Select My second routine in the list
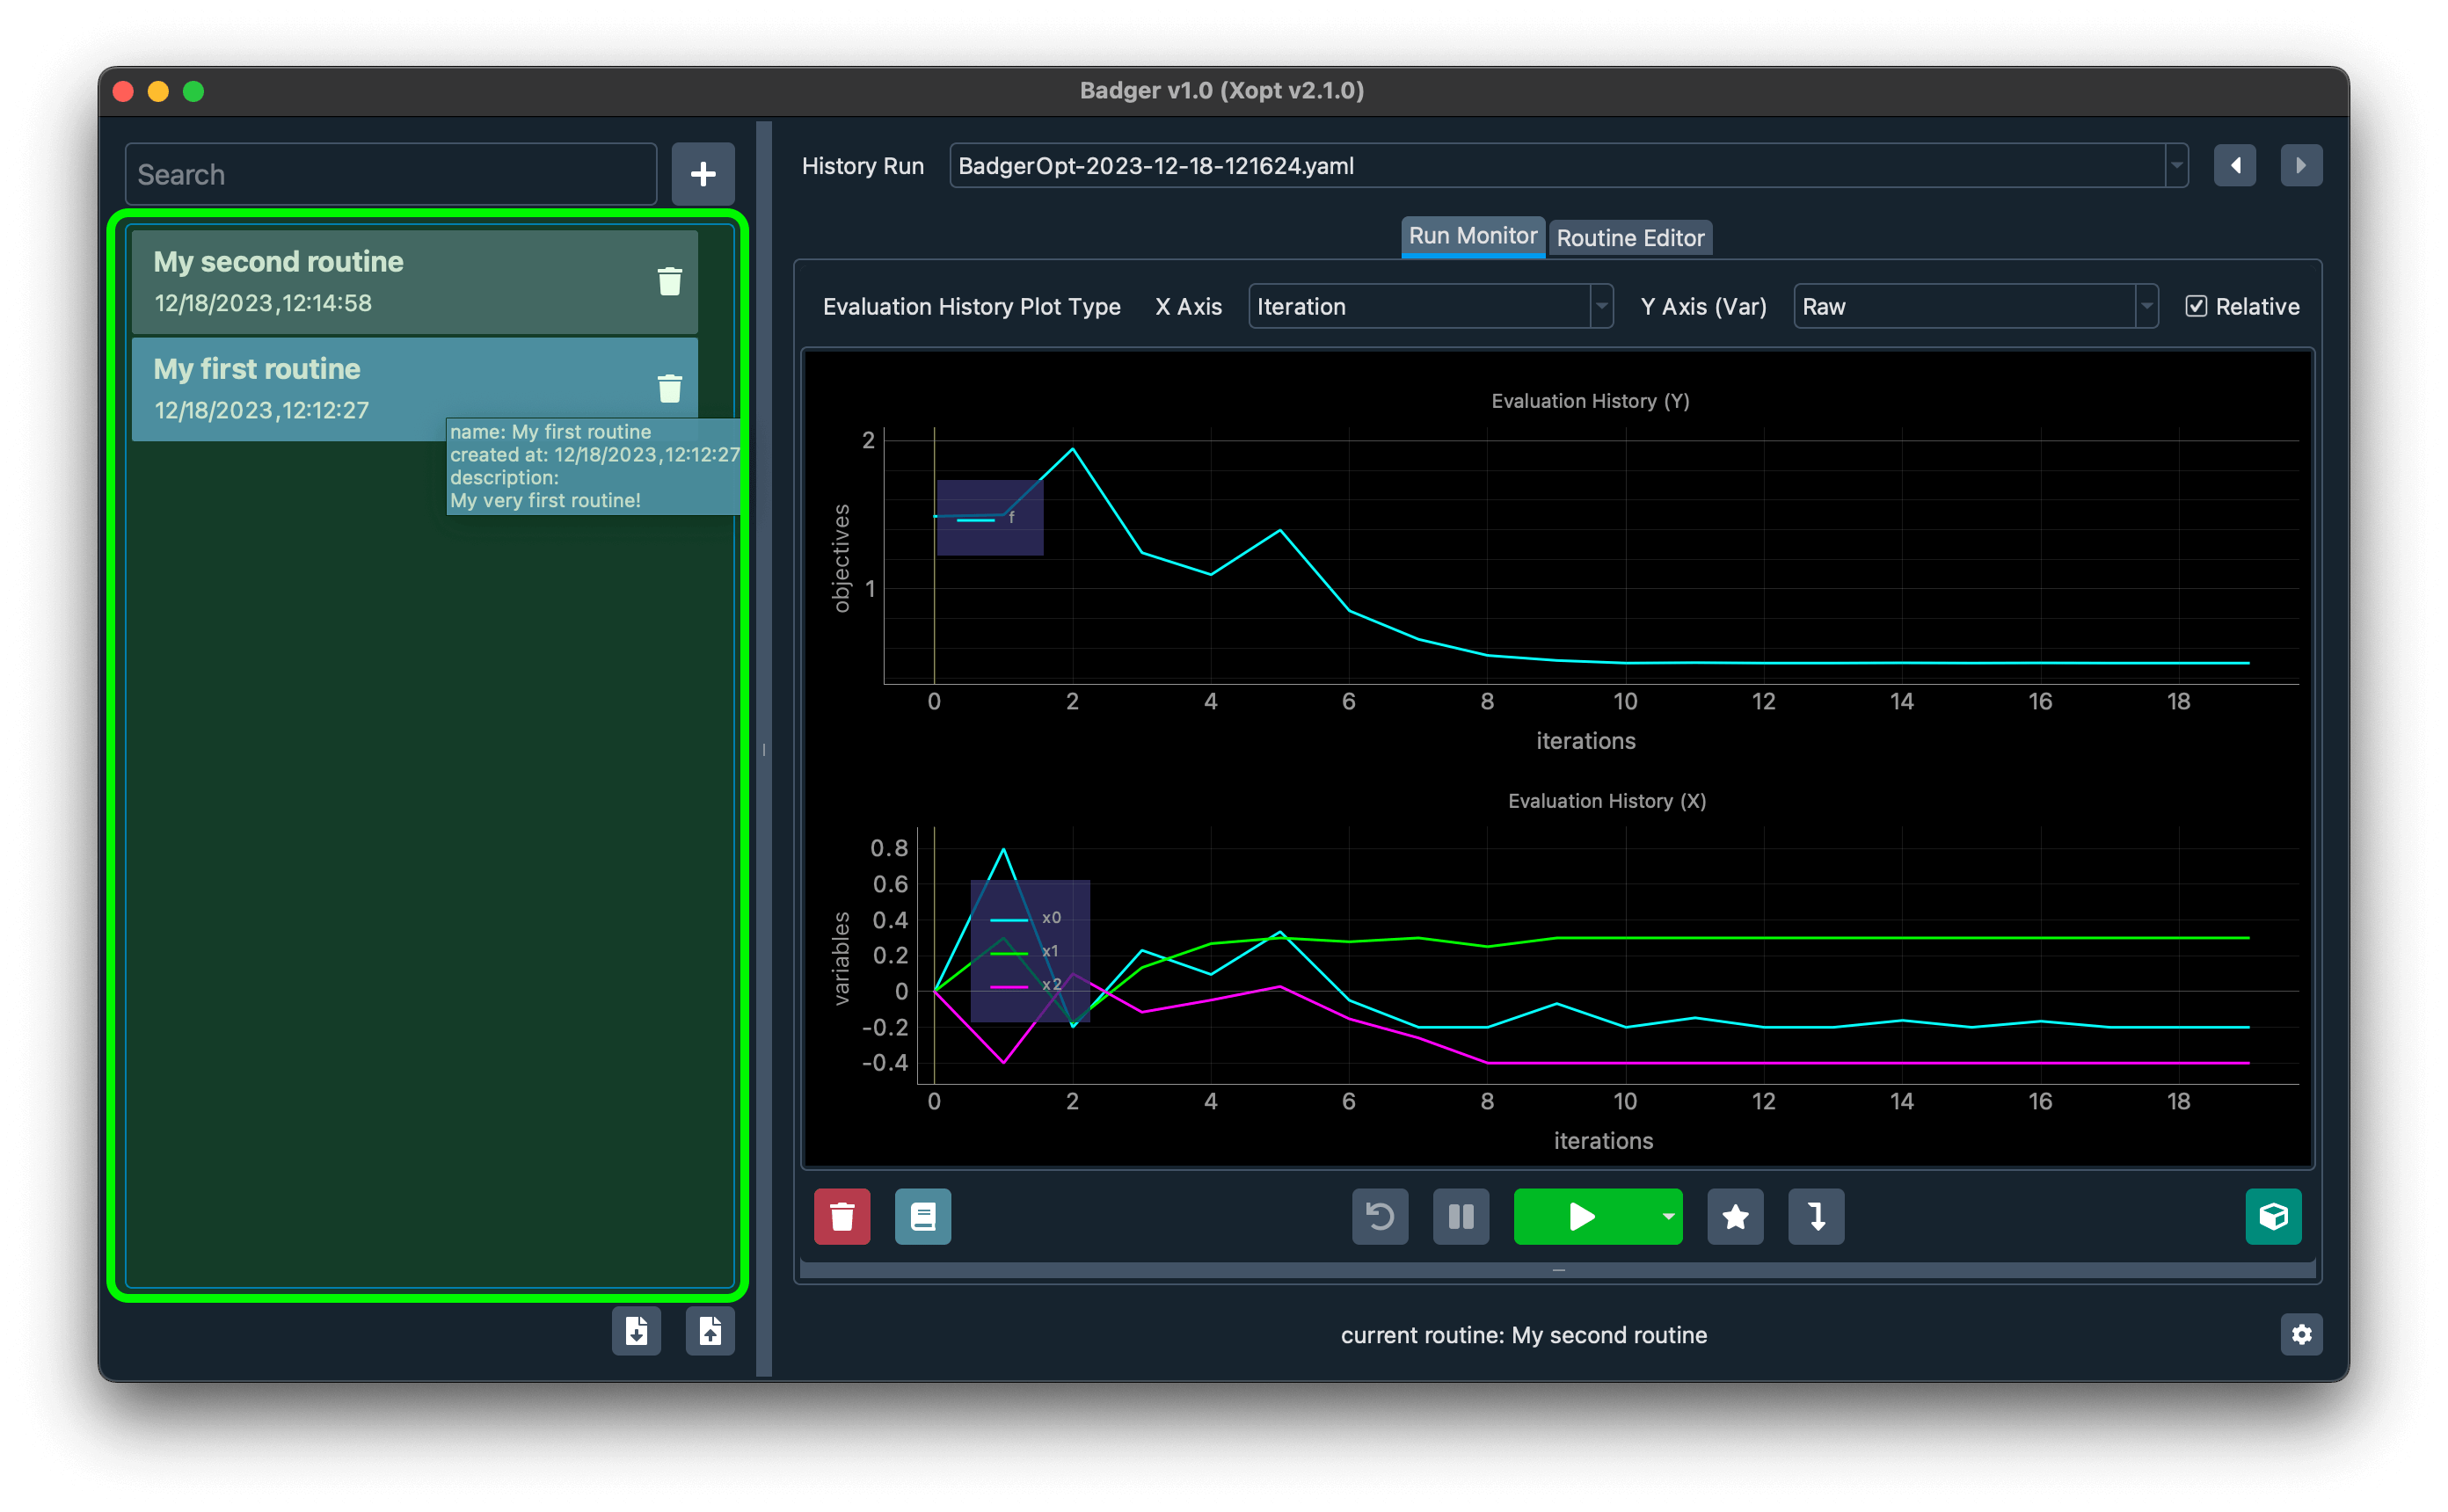2448x1512 pixels. 415,281
